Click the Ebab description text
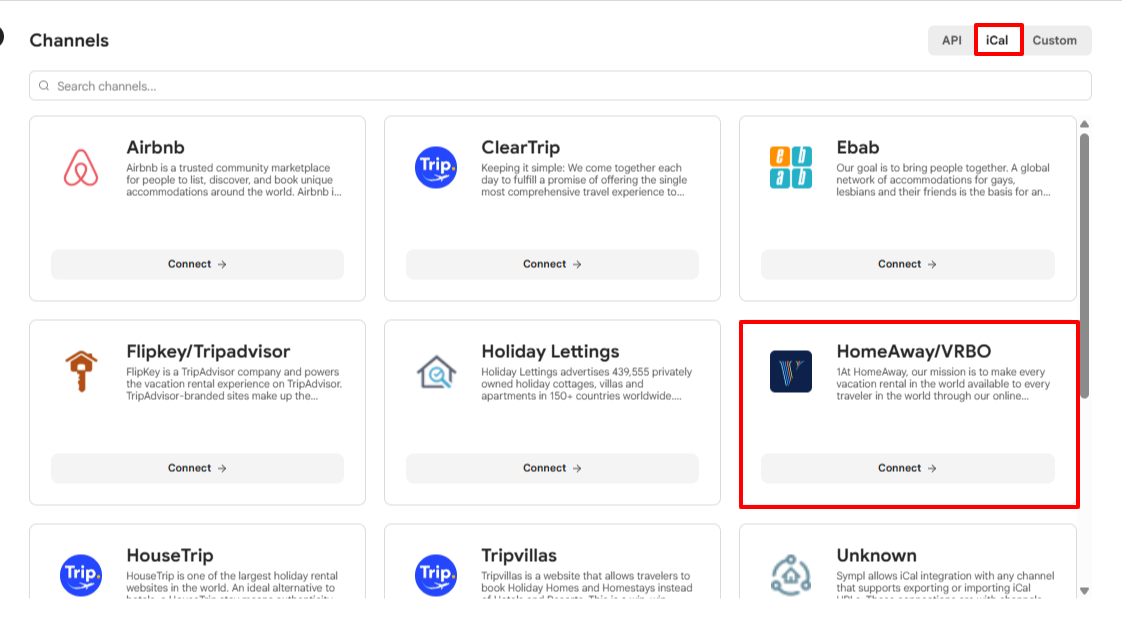Viewport: 1122px width, 618px height. tap(943, 180)
